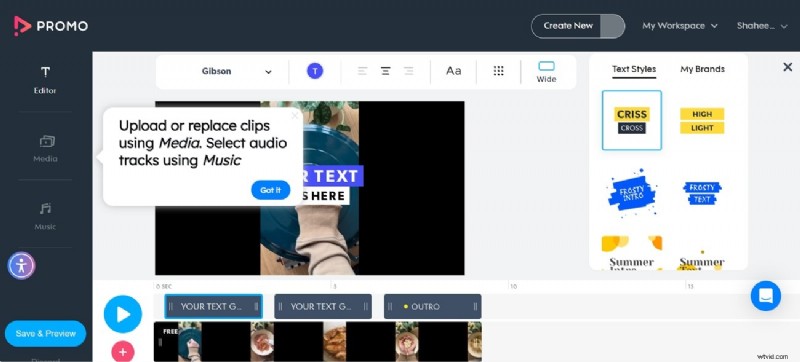Choose the High Light text style
This screenshot has height=362, width=800.
tap(702, 121)
